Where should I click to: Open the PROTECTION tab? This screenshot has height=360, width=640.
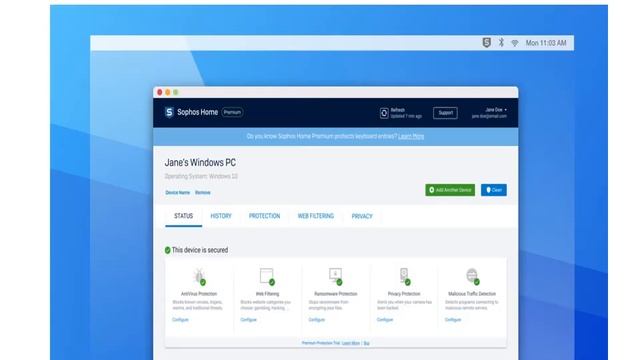[264, 216]
